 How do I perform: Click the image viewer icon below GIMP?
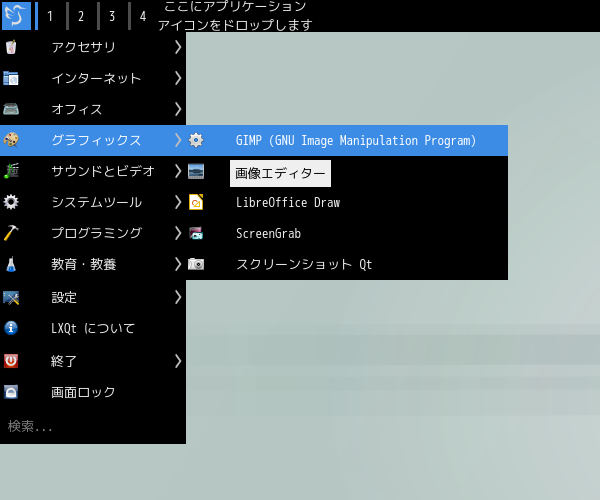[196, 171]
